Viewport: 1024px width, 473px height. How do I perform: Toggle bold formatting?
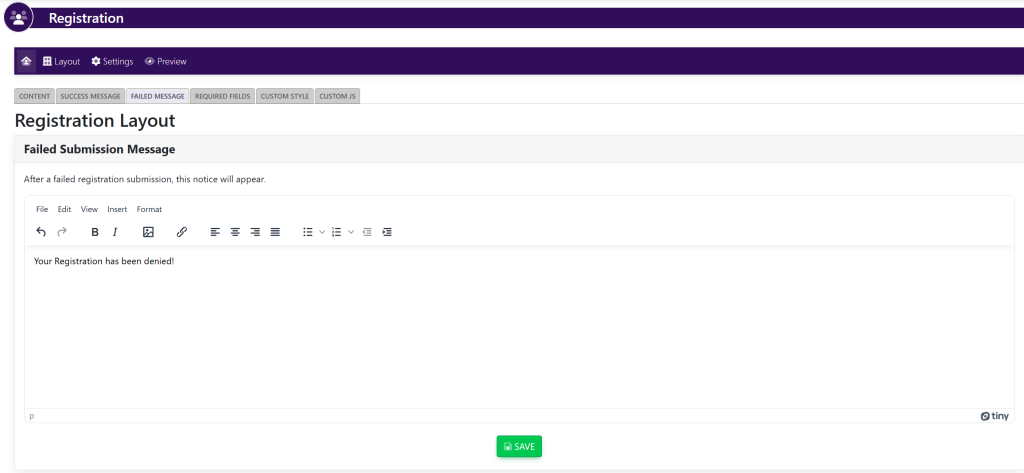95,232
